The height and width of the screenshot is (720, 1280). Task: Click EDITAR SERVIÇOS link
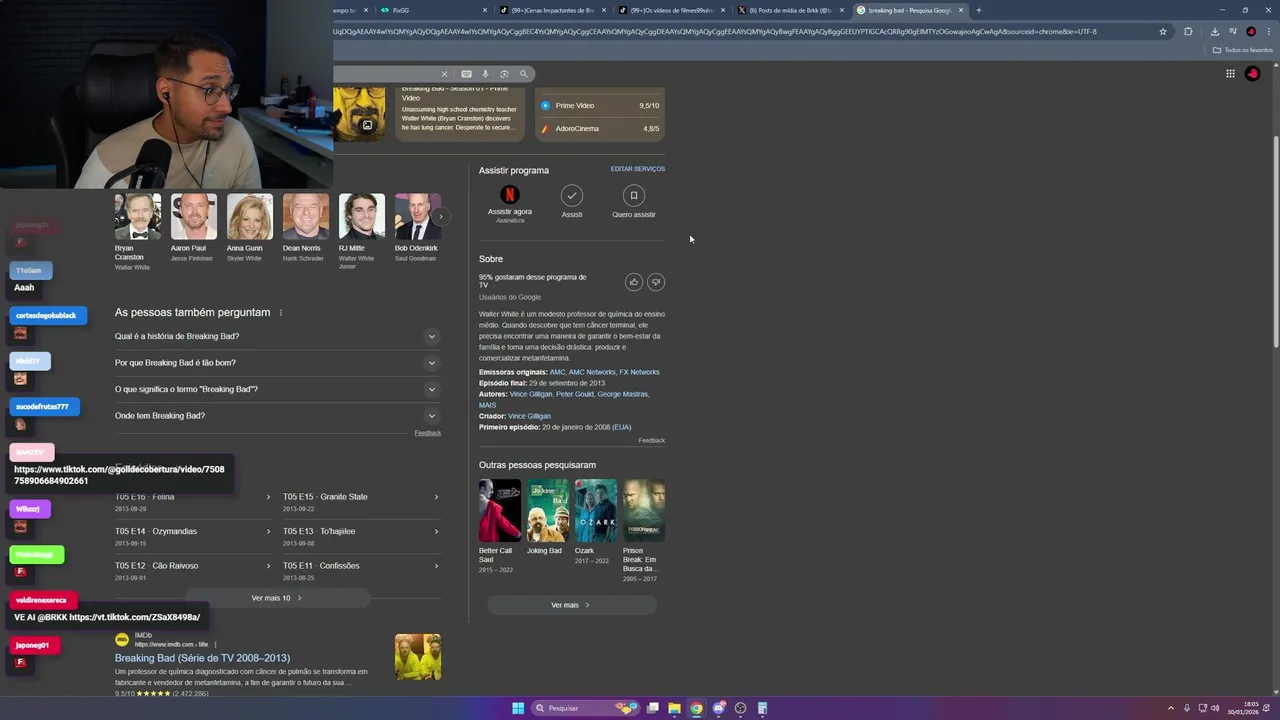pos(638,169)
